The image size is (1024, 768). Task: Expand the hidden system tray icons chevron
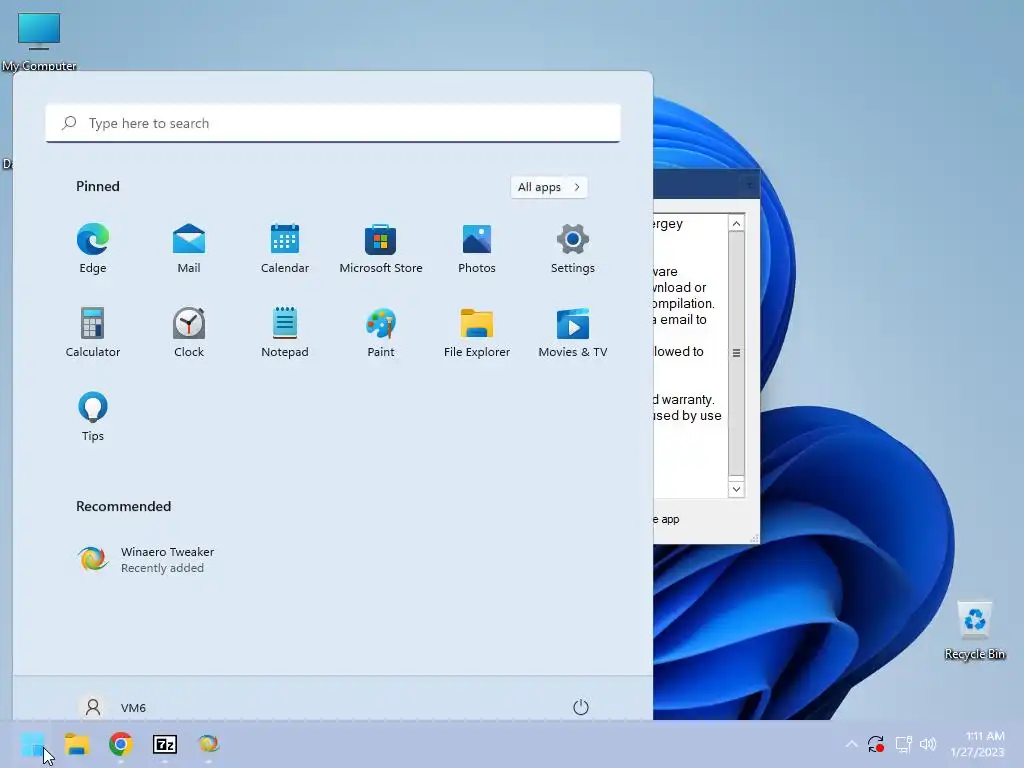click(x=851, y=744)
